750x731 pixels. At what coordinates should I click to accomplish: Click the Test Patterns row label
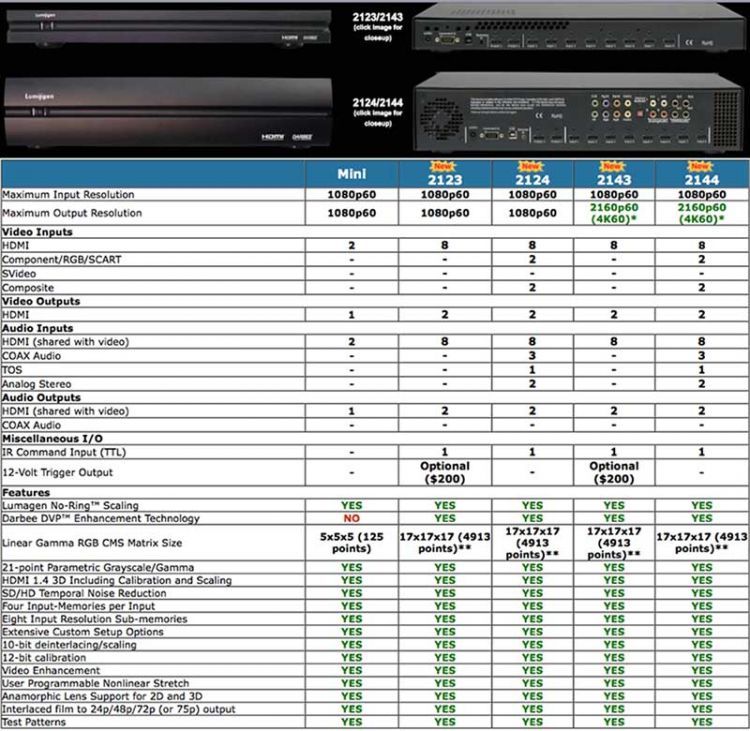coord(34,722)
